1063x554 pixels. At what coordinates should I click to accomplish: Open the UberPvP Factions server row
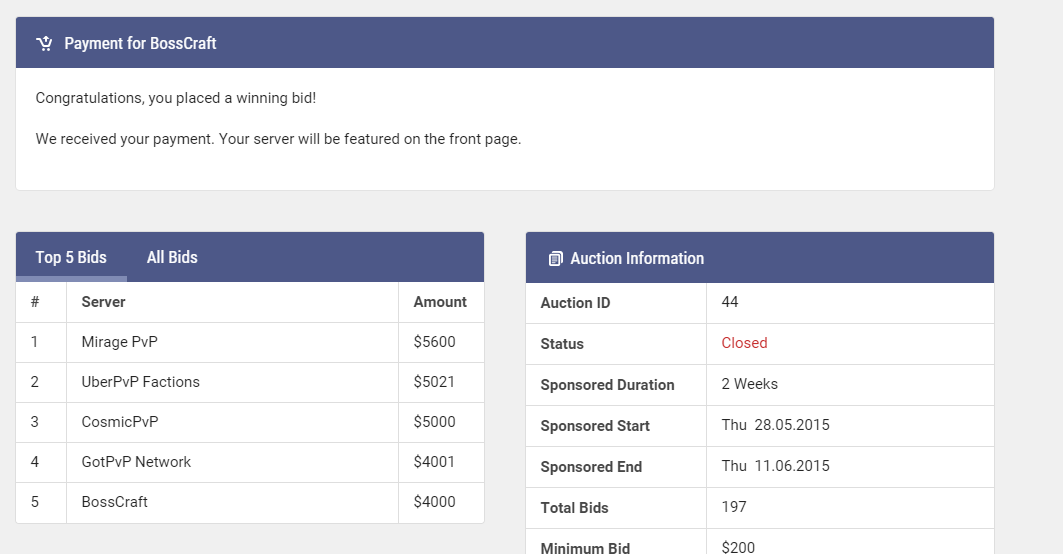(x=140, y=382)
